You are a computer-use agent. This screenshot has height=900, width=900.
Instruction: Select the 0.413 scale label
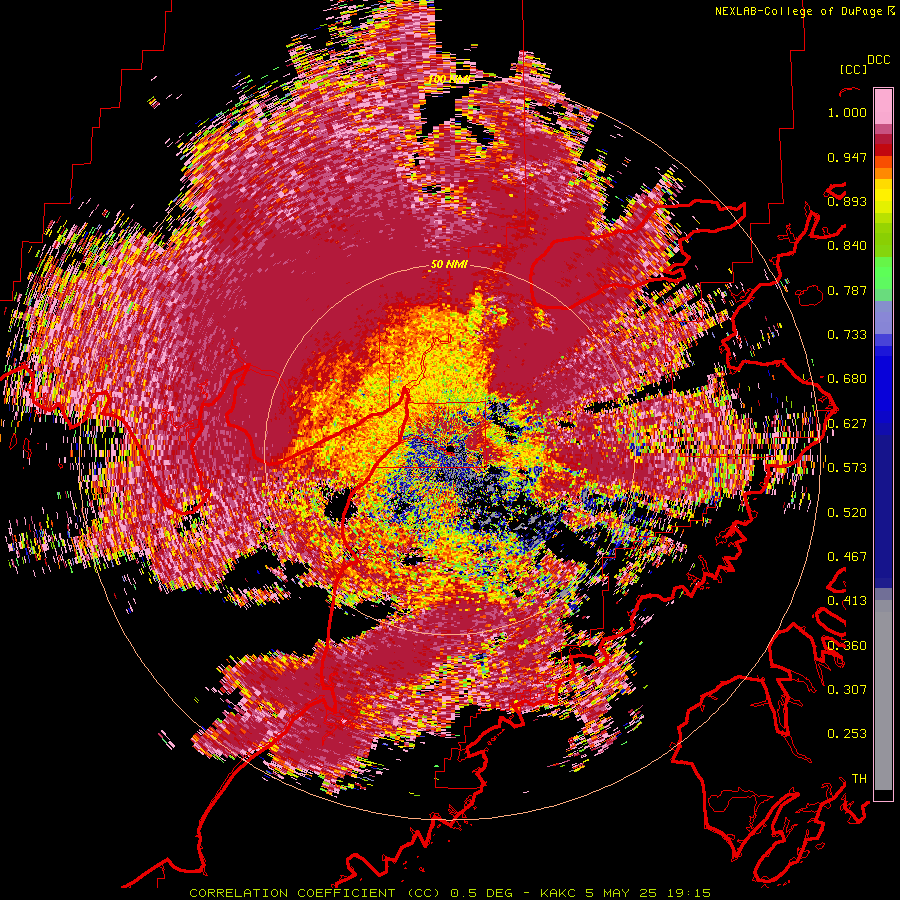coord(847,601)
